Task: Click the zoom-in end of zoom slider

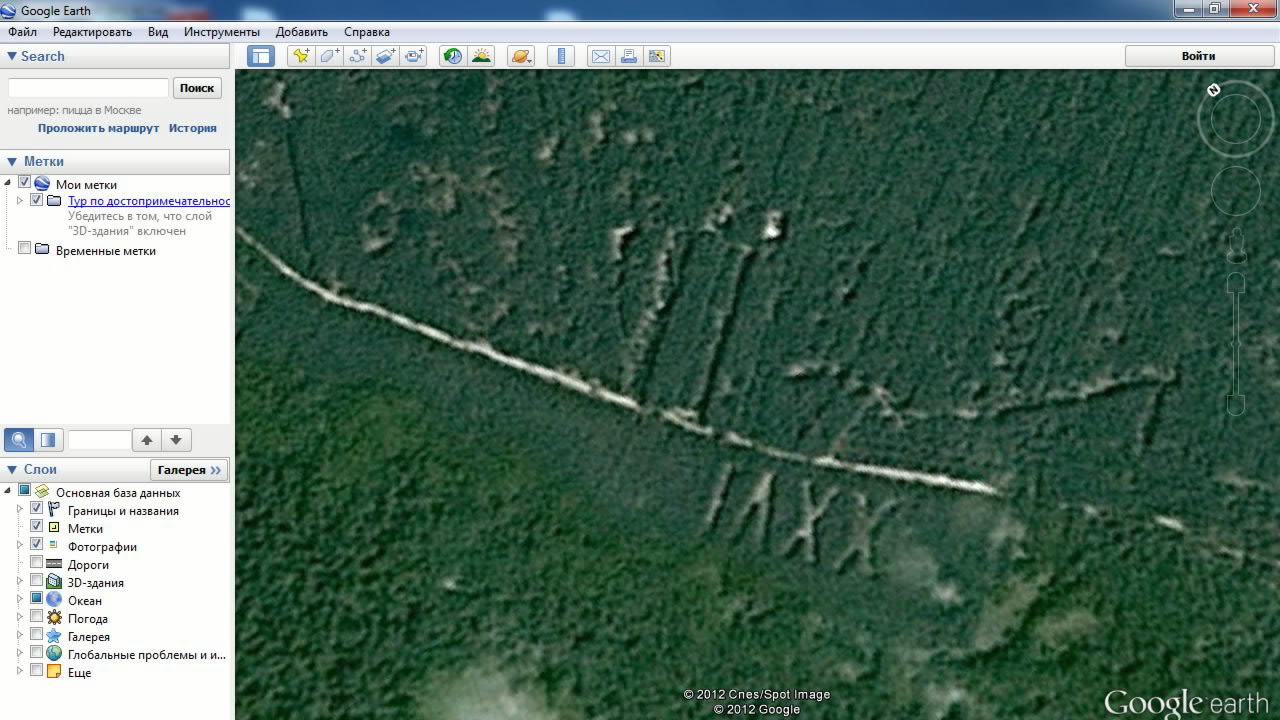Action: coord(1236,283)
